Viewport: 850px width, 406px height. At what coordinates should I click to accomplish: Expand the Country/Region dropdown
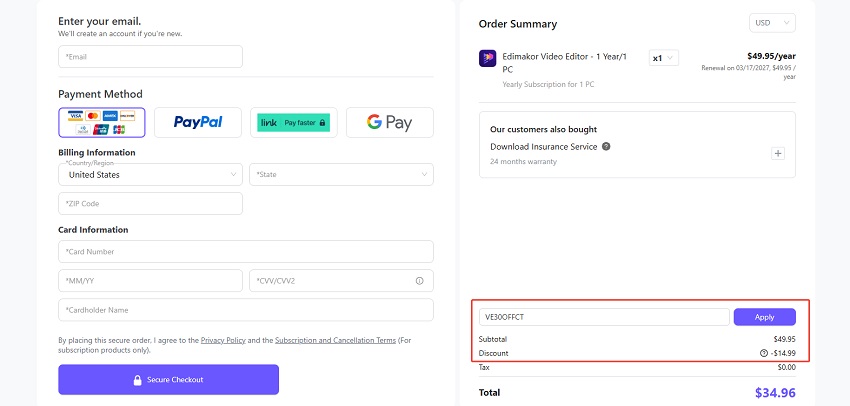(x=150, y=174)
